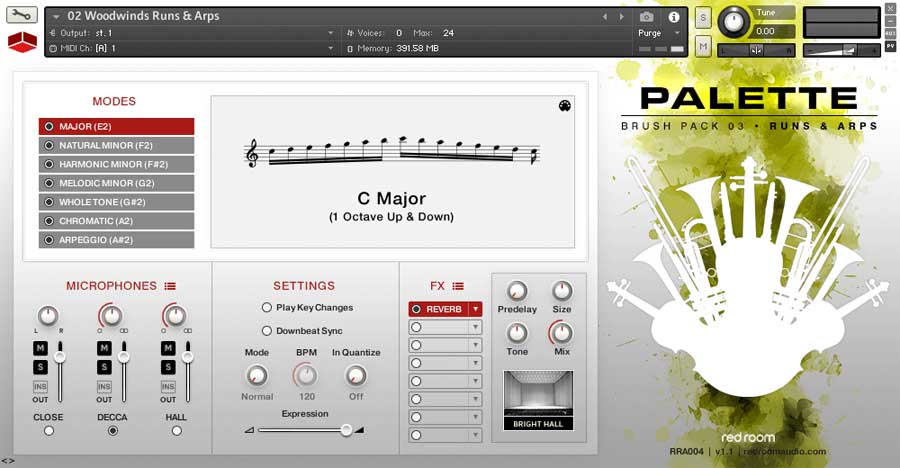This screenshot has width=900, height=468.
Task: Click the reverb Predelay knob
Action: 517,291
